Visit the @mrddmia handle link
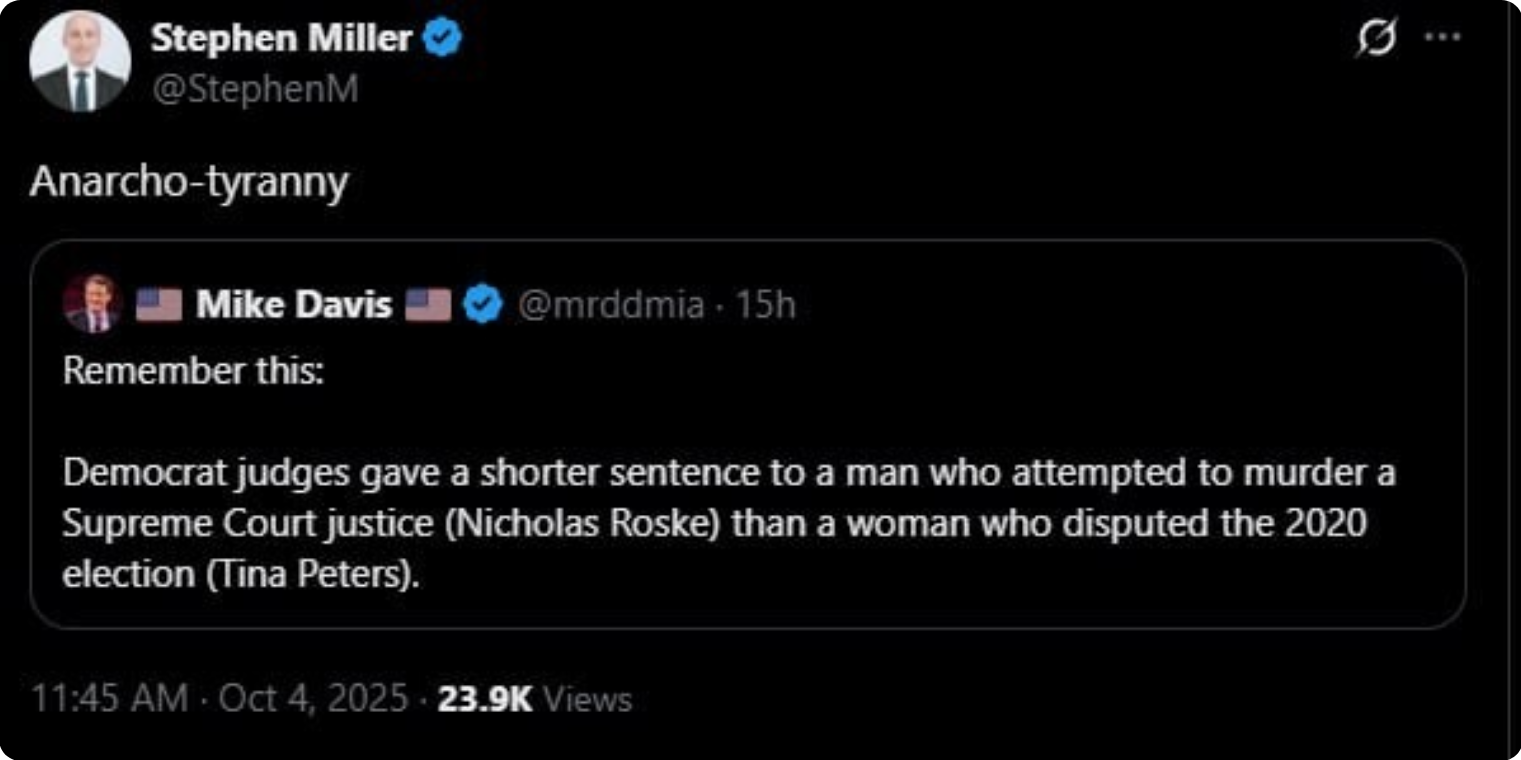The width and height of the screenshot is (1521, 760). (610, 304)
